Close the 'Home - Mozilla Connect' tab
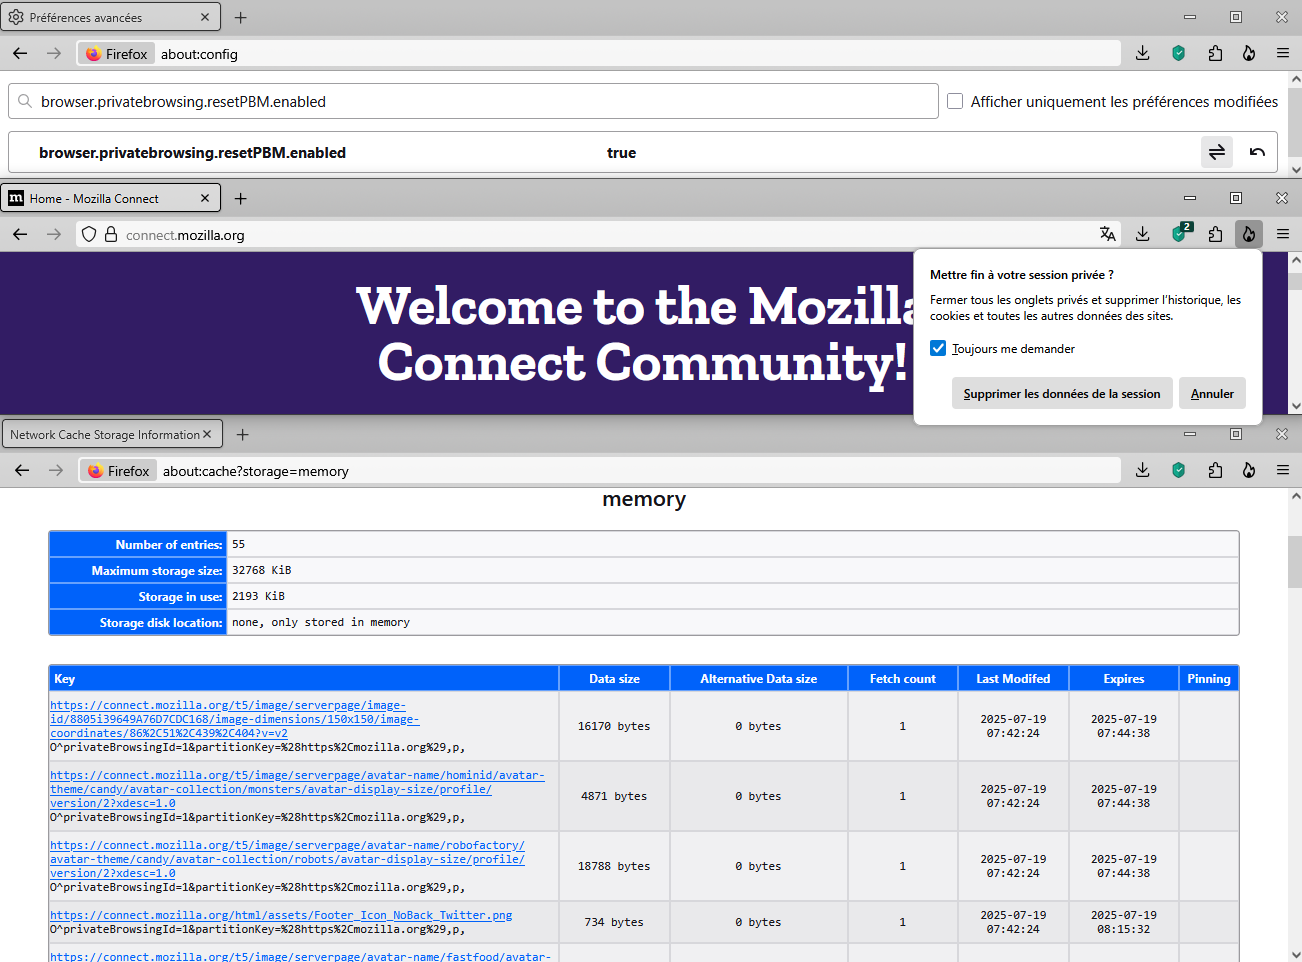The width and height of the screenshot is (1302, 962). [x=205, y=198]
